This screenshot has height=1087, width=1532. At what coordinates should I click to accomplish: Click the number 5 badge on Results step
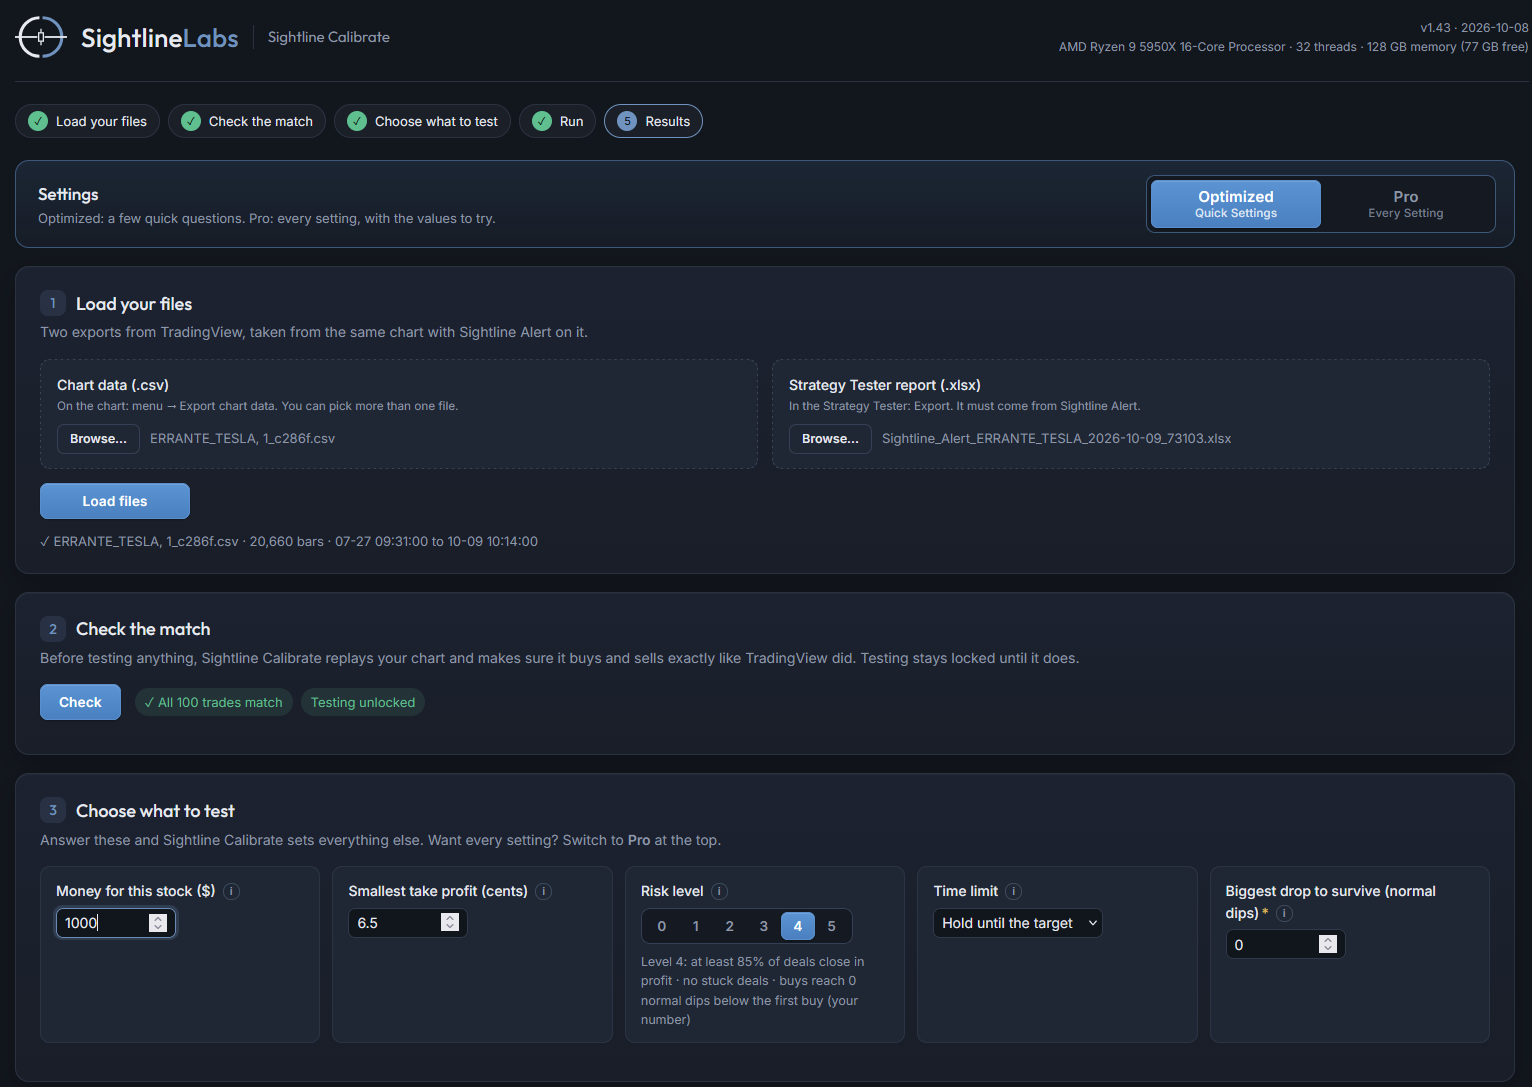tap(627, 121)
